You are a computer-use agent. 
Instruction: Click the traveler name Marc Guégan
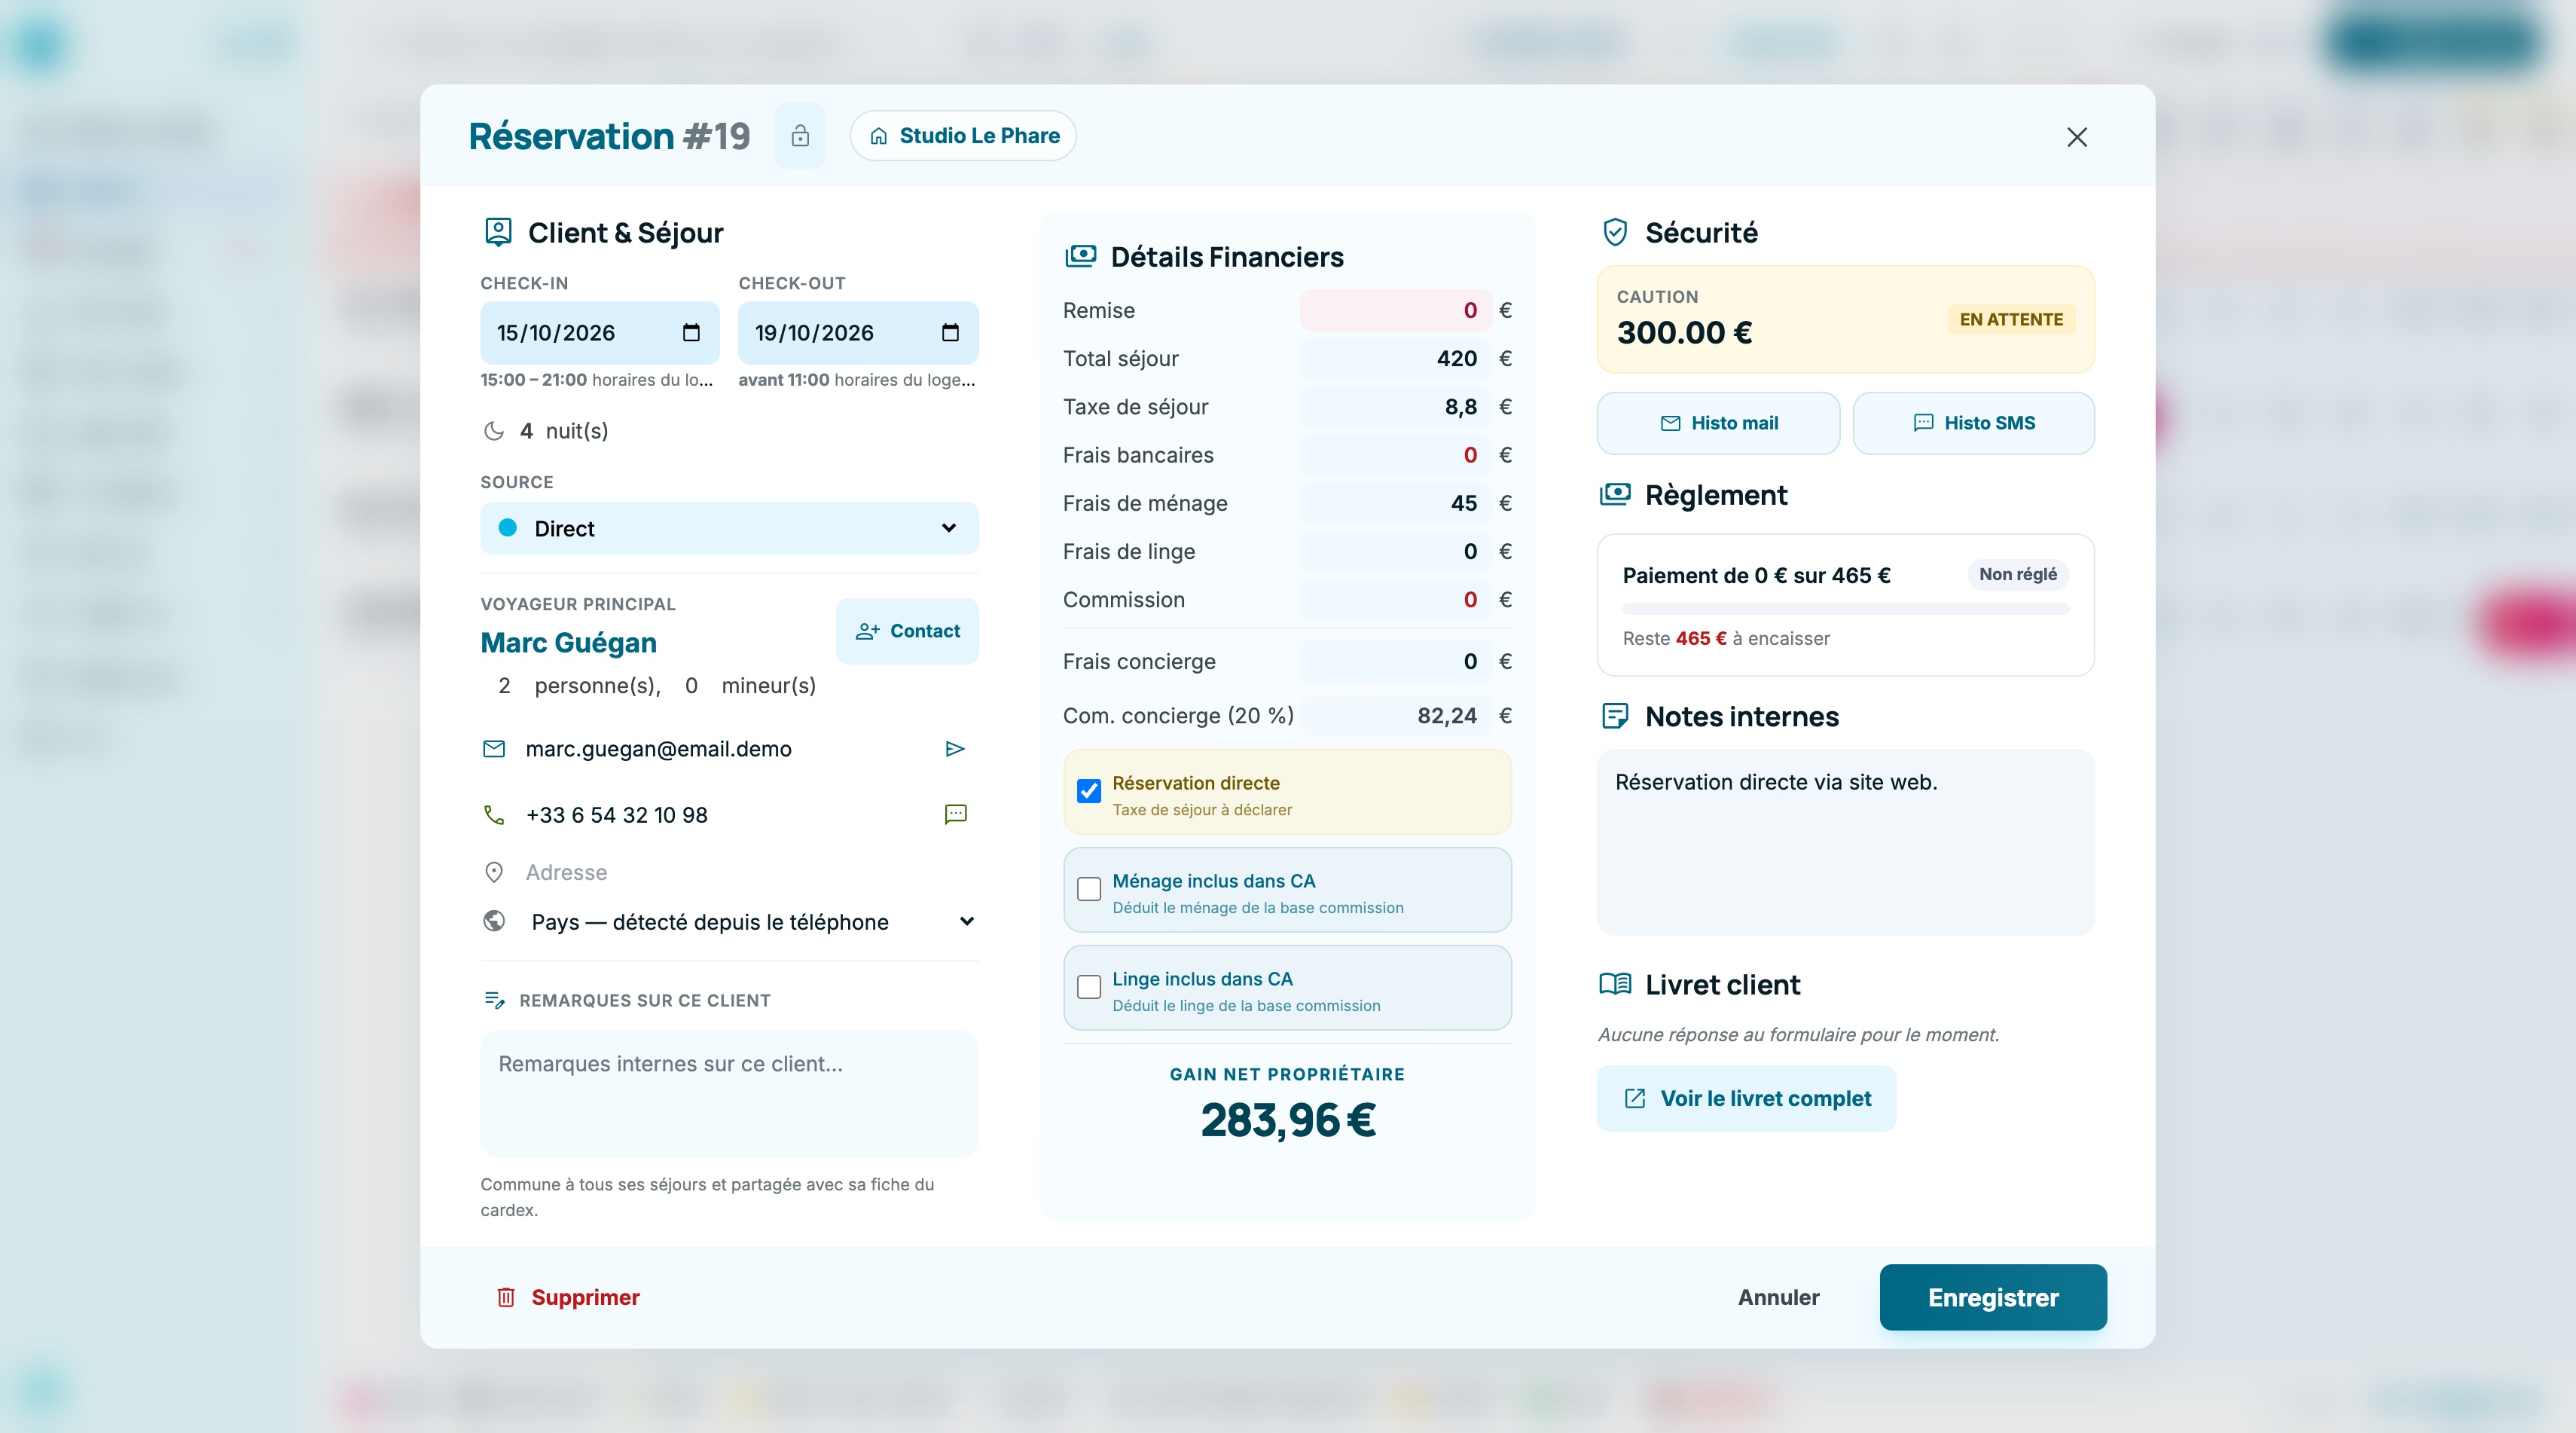click(x=568, y=642)
